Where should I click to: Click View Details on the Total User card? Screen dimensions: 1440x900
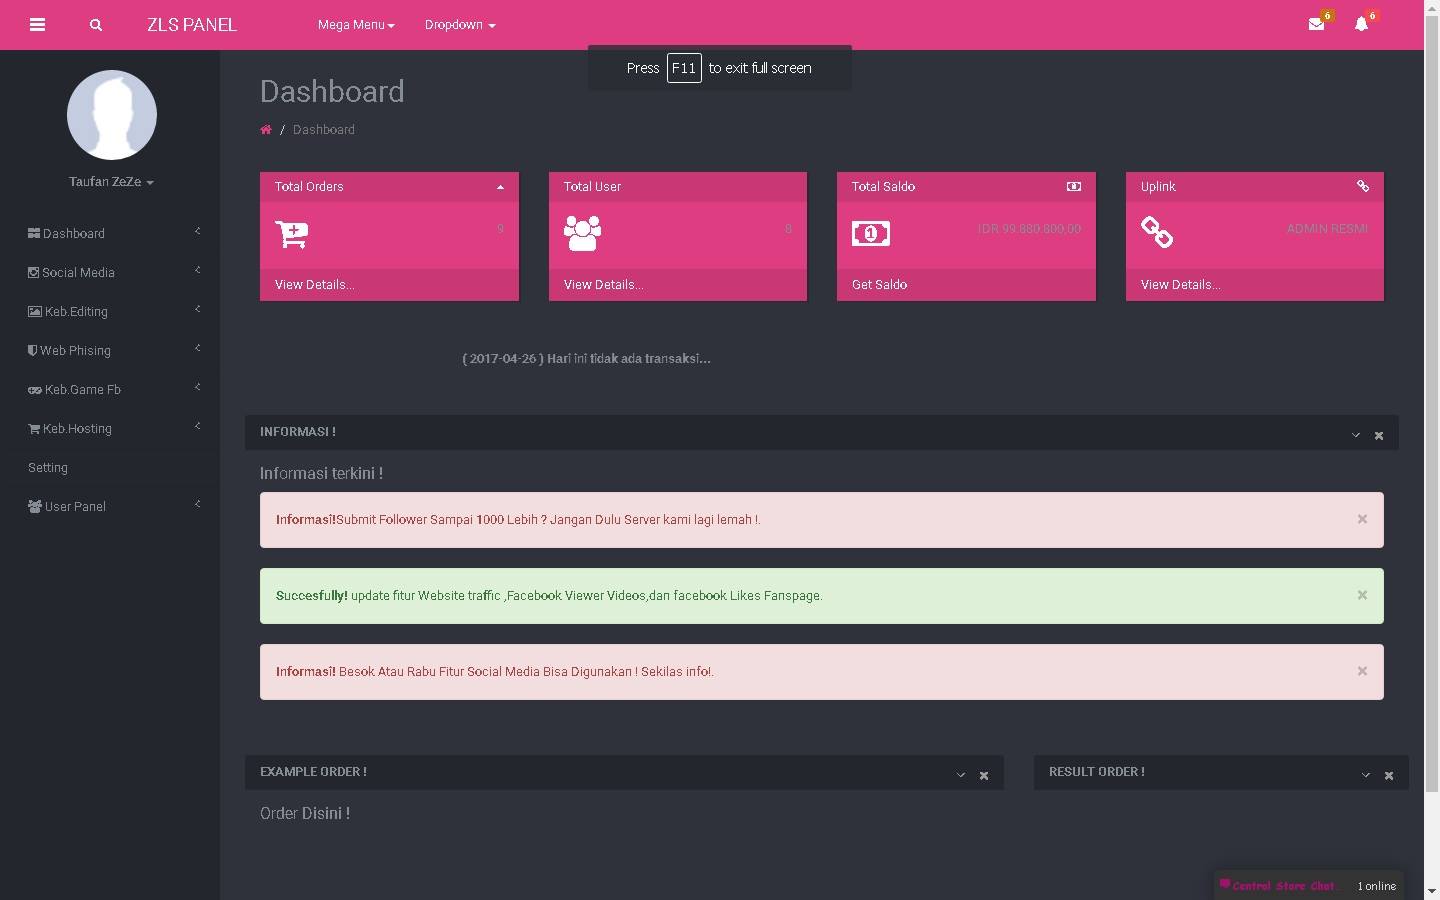click(x=602, y=284)
